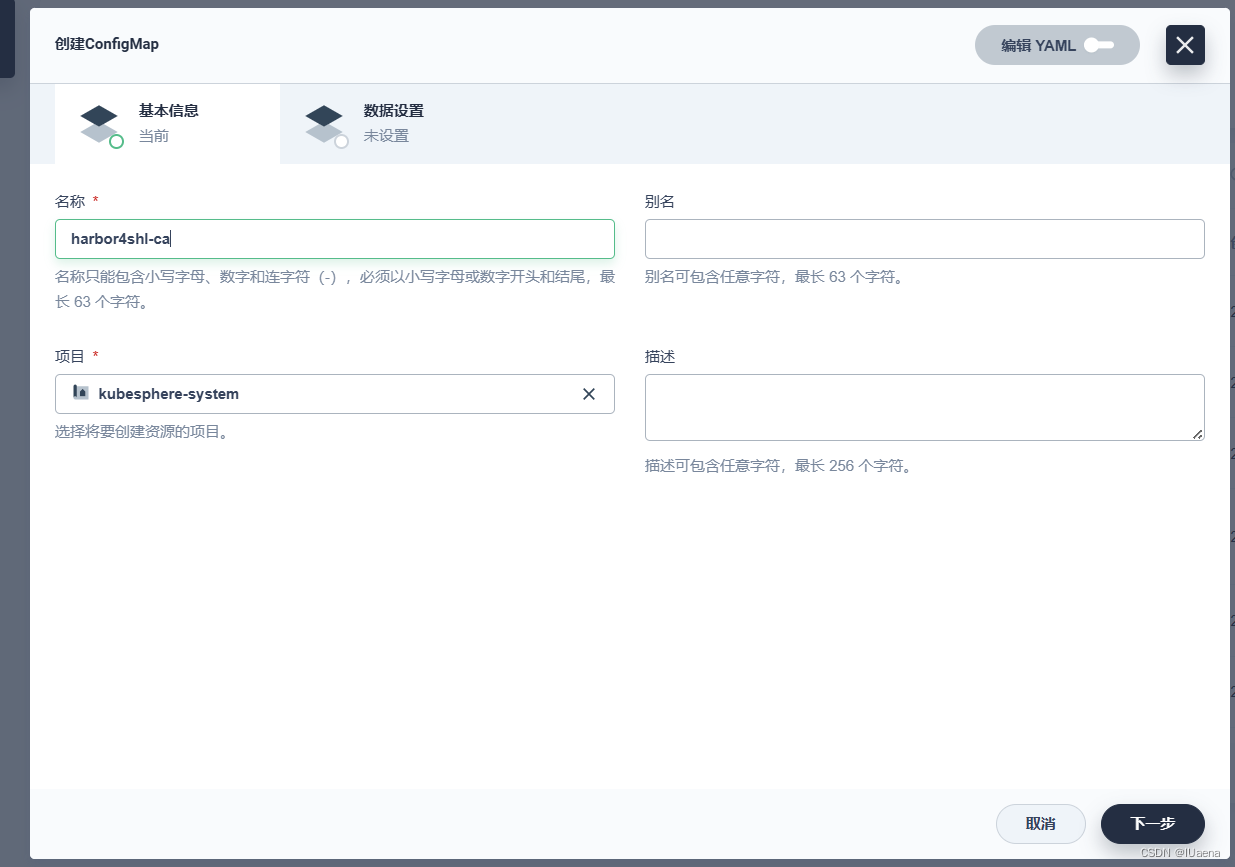The height and width of the screenshot is (867, 1235).
Task: Select the 基本信息 step tab
Action: [x=167, y=124]
